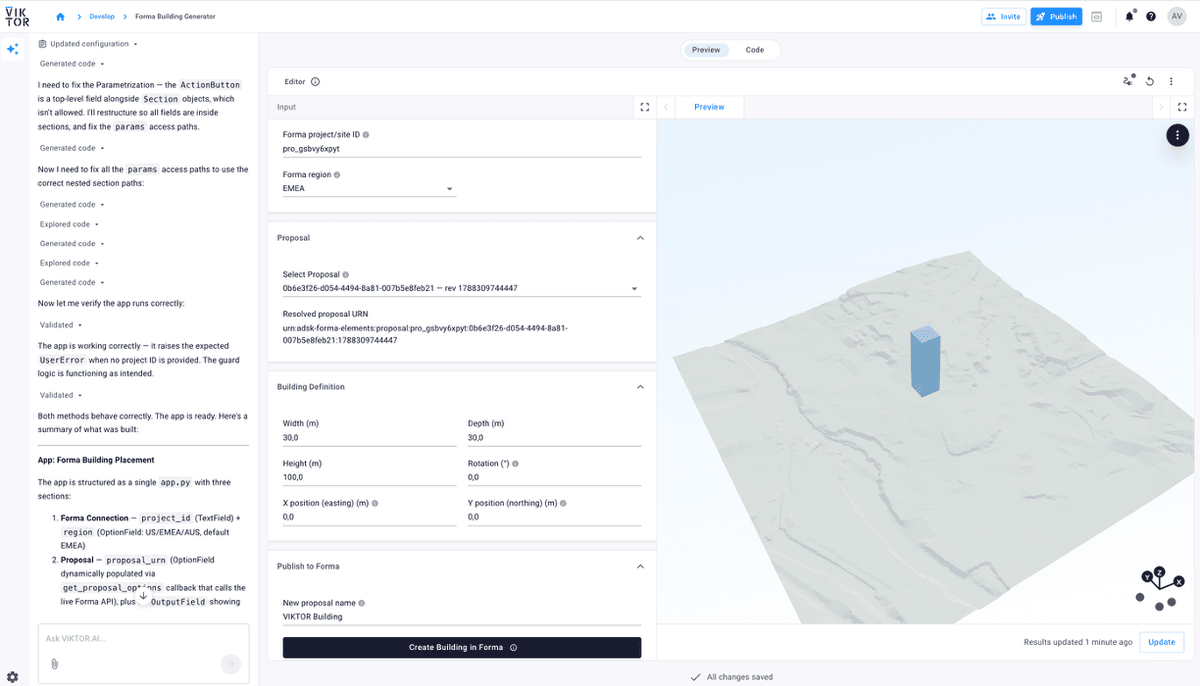1200x686 pixels.
Task: Expand the Updated configuration step
Action: coord(88,44)
